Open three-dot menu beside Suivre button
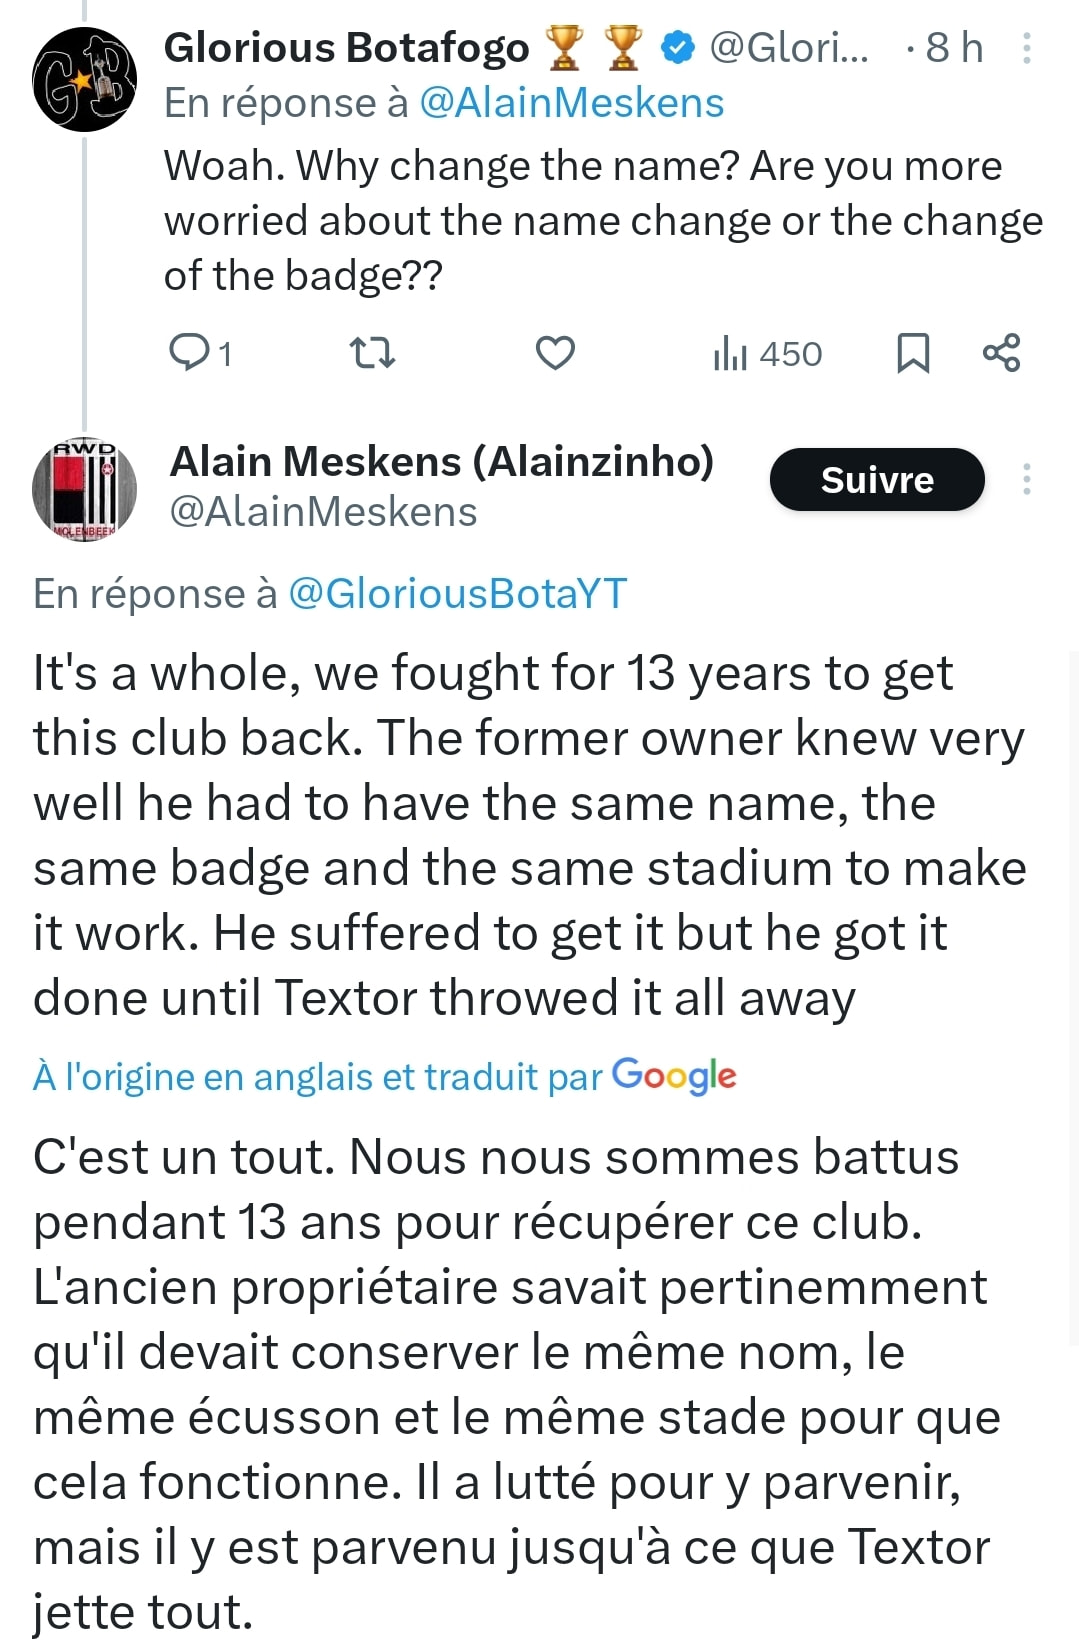 [1026, 479]
